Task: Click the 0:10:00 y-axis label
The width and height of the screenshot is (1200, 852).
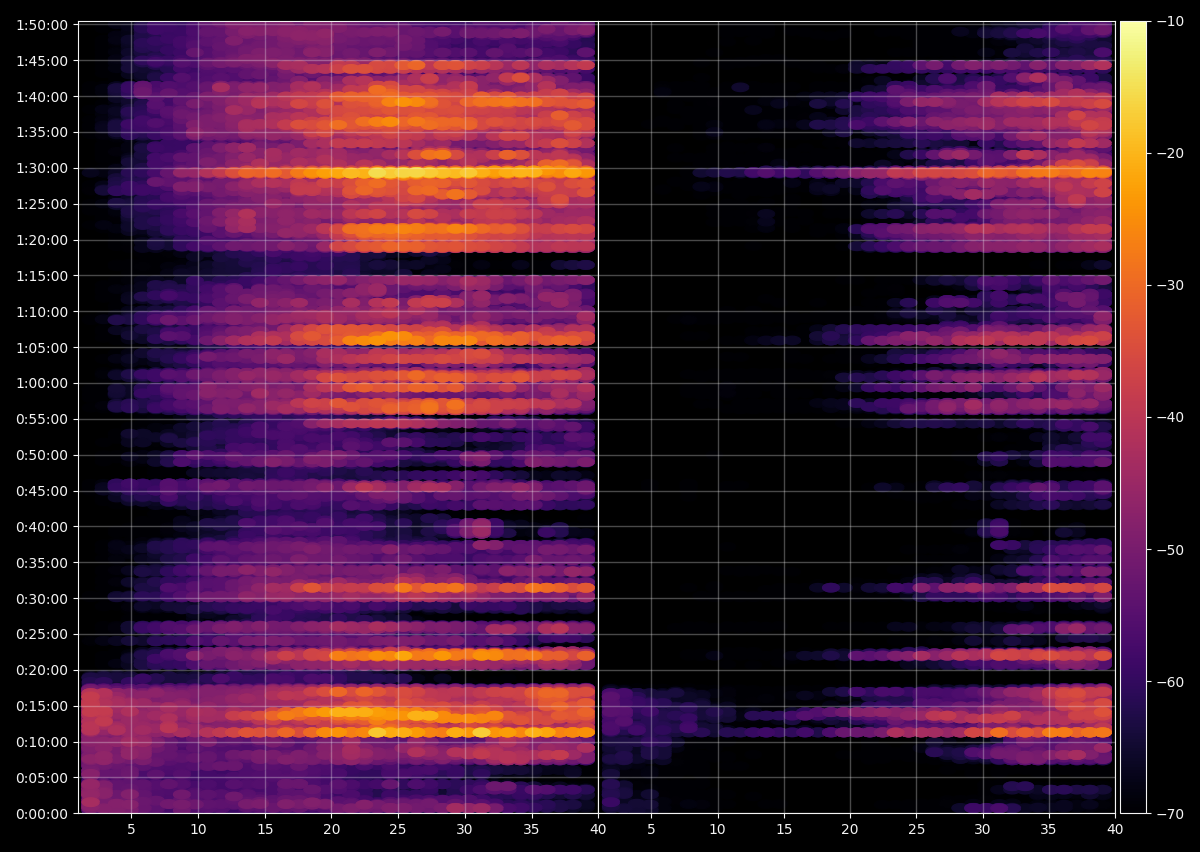Action: 43,741
